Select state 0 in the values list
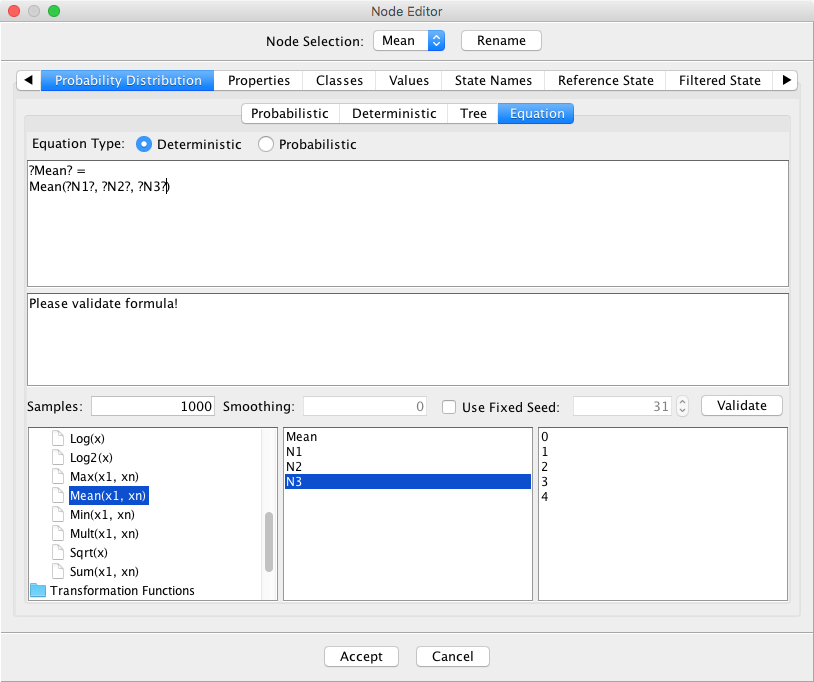Image resolution: width=814 pixels, height=682 pixels. click(x=663, y=437)
